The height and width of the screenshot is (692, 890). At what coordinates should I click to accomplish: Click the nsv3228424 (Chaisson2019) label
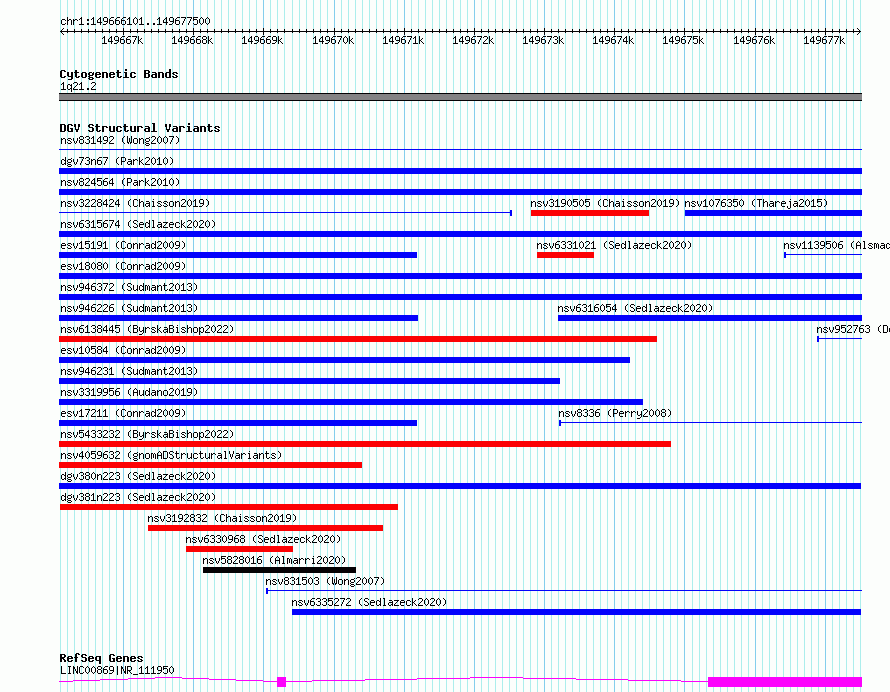135,203
